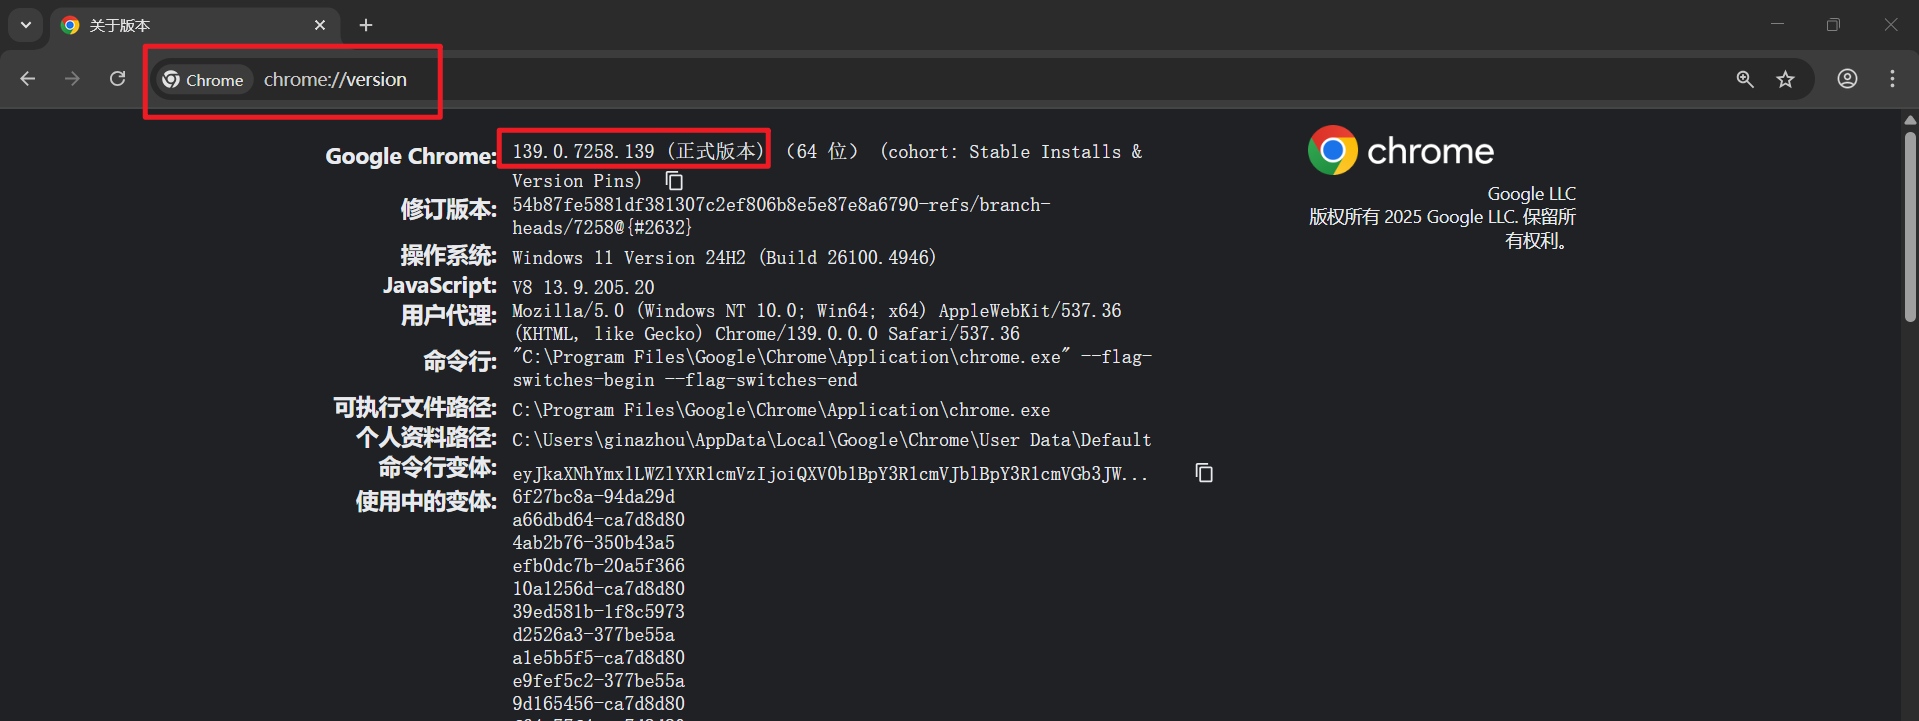Click the variation efb0dc7b-20a5f366
The height and width of the screenshot is (721, 1919).
point(599,566)
